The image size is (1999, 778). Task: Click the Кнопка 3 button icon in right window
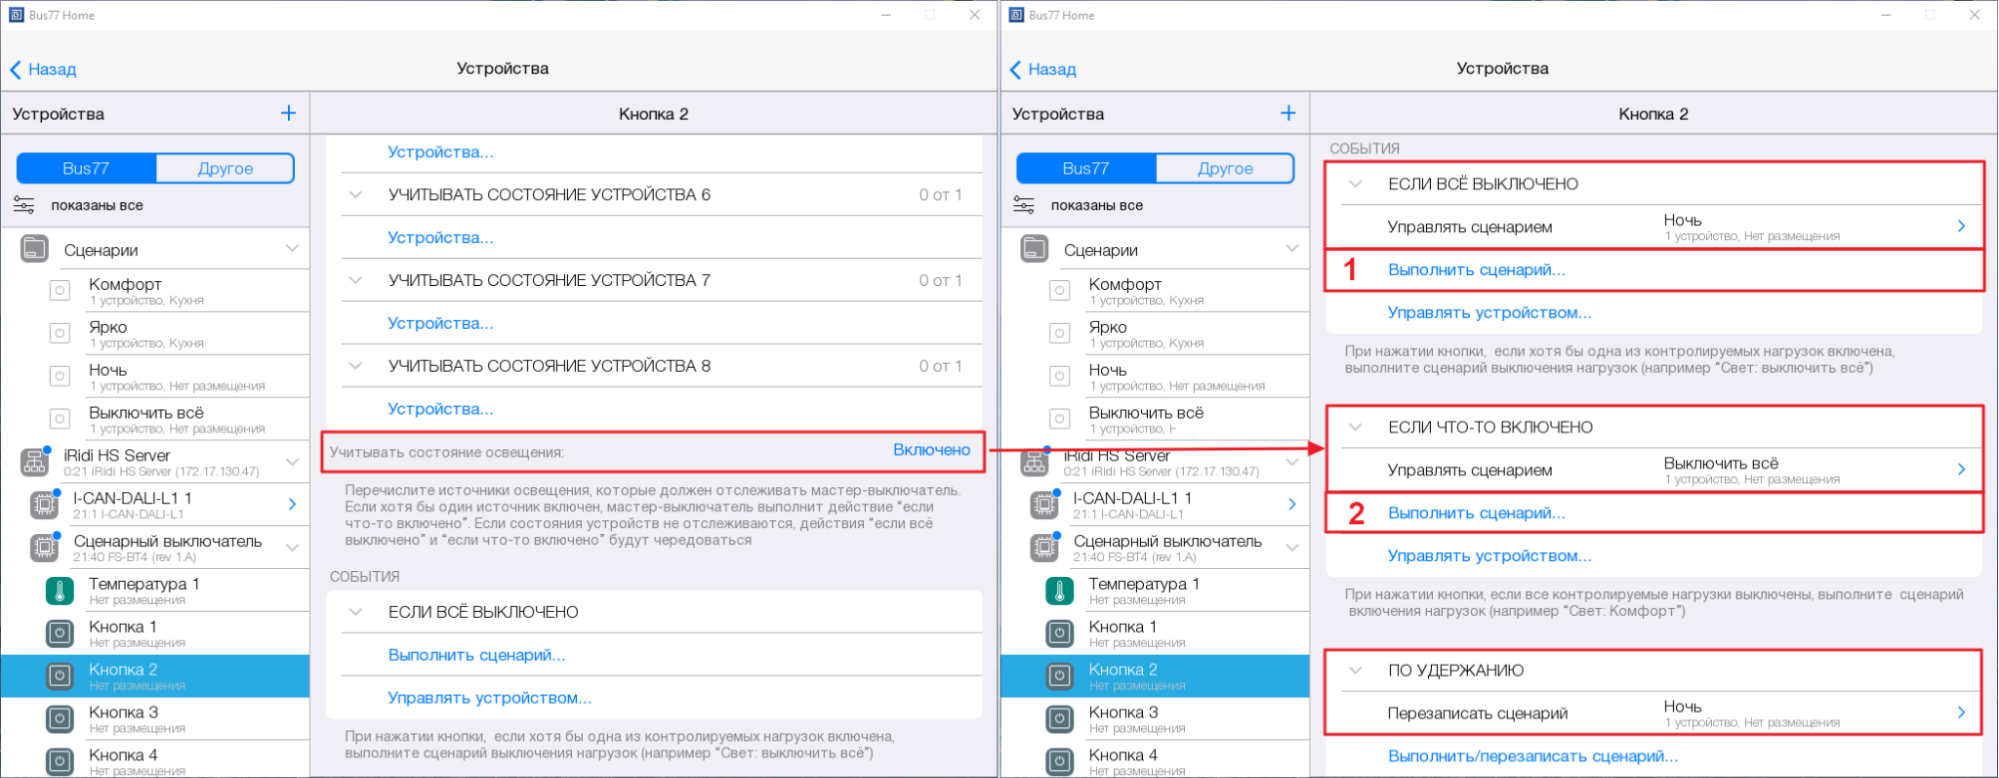coord(1060,719)
